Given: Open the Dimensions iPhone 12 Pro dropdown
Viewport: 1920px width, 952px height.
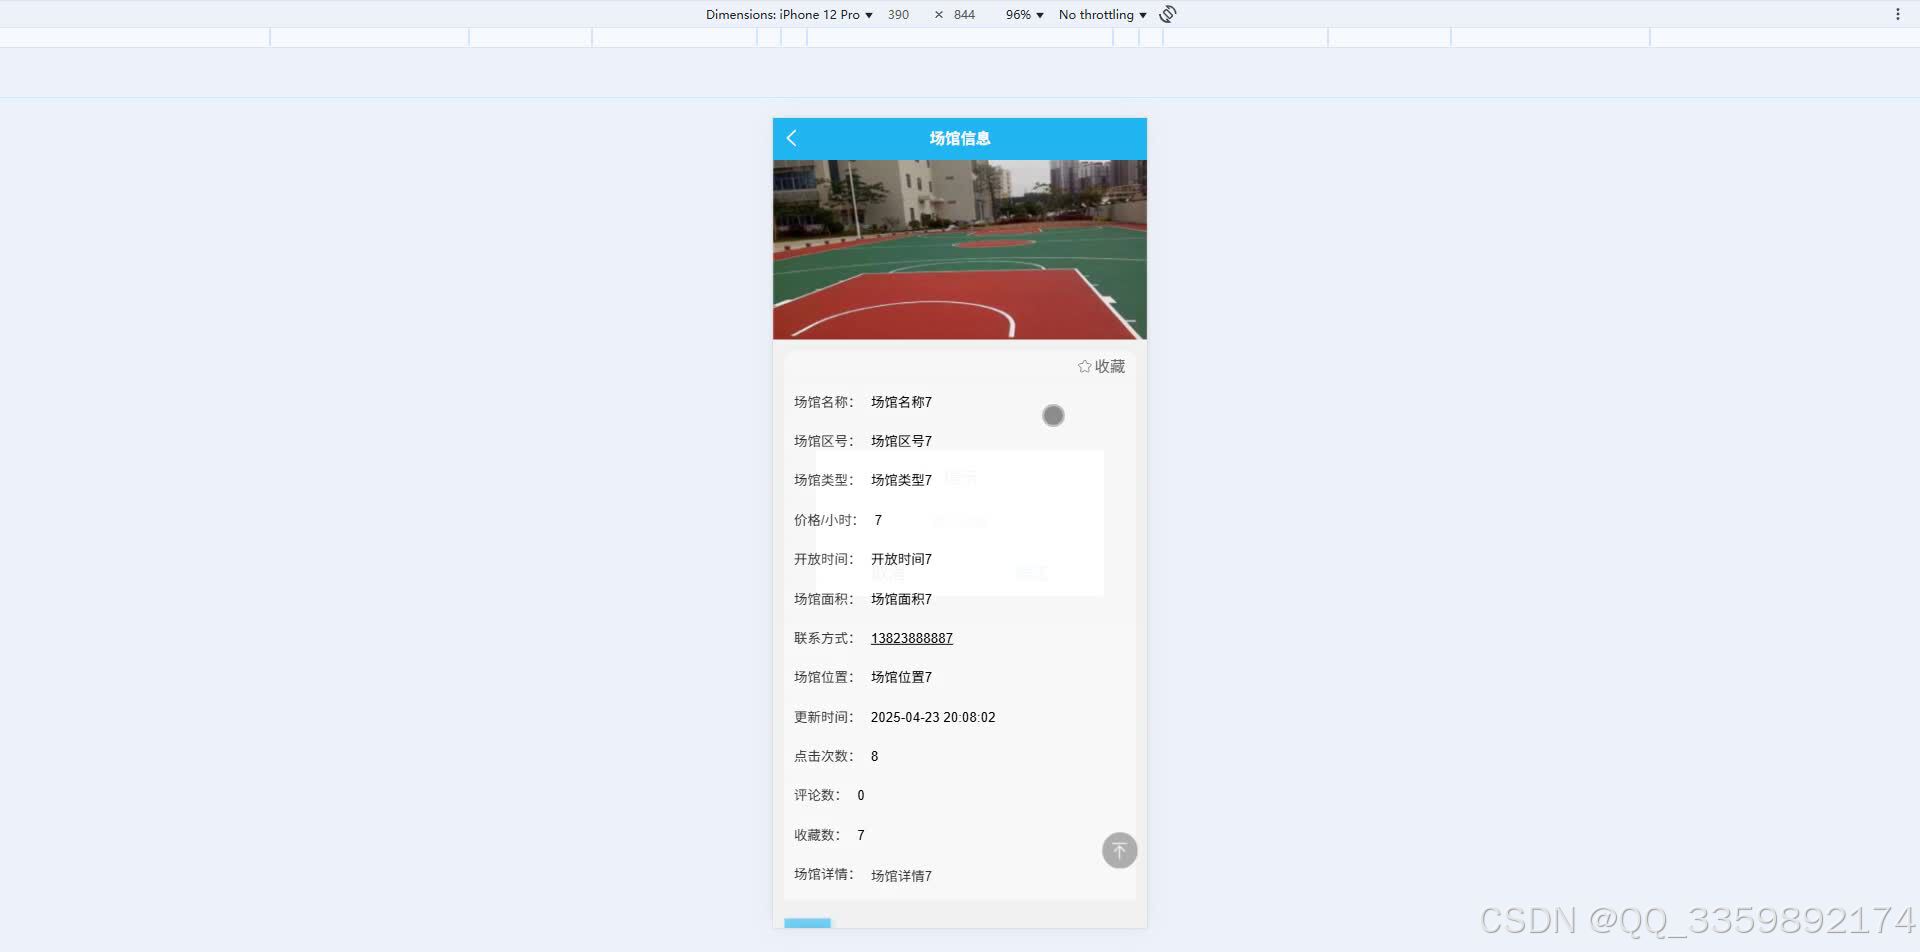Looking at the screenshot, I should click(x=789, y=14).
